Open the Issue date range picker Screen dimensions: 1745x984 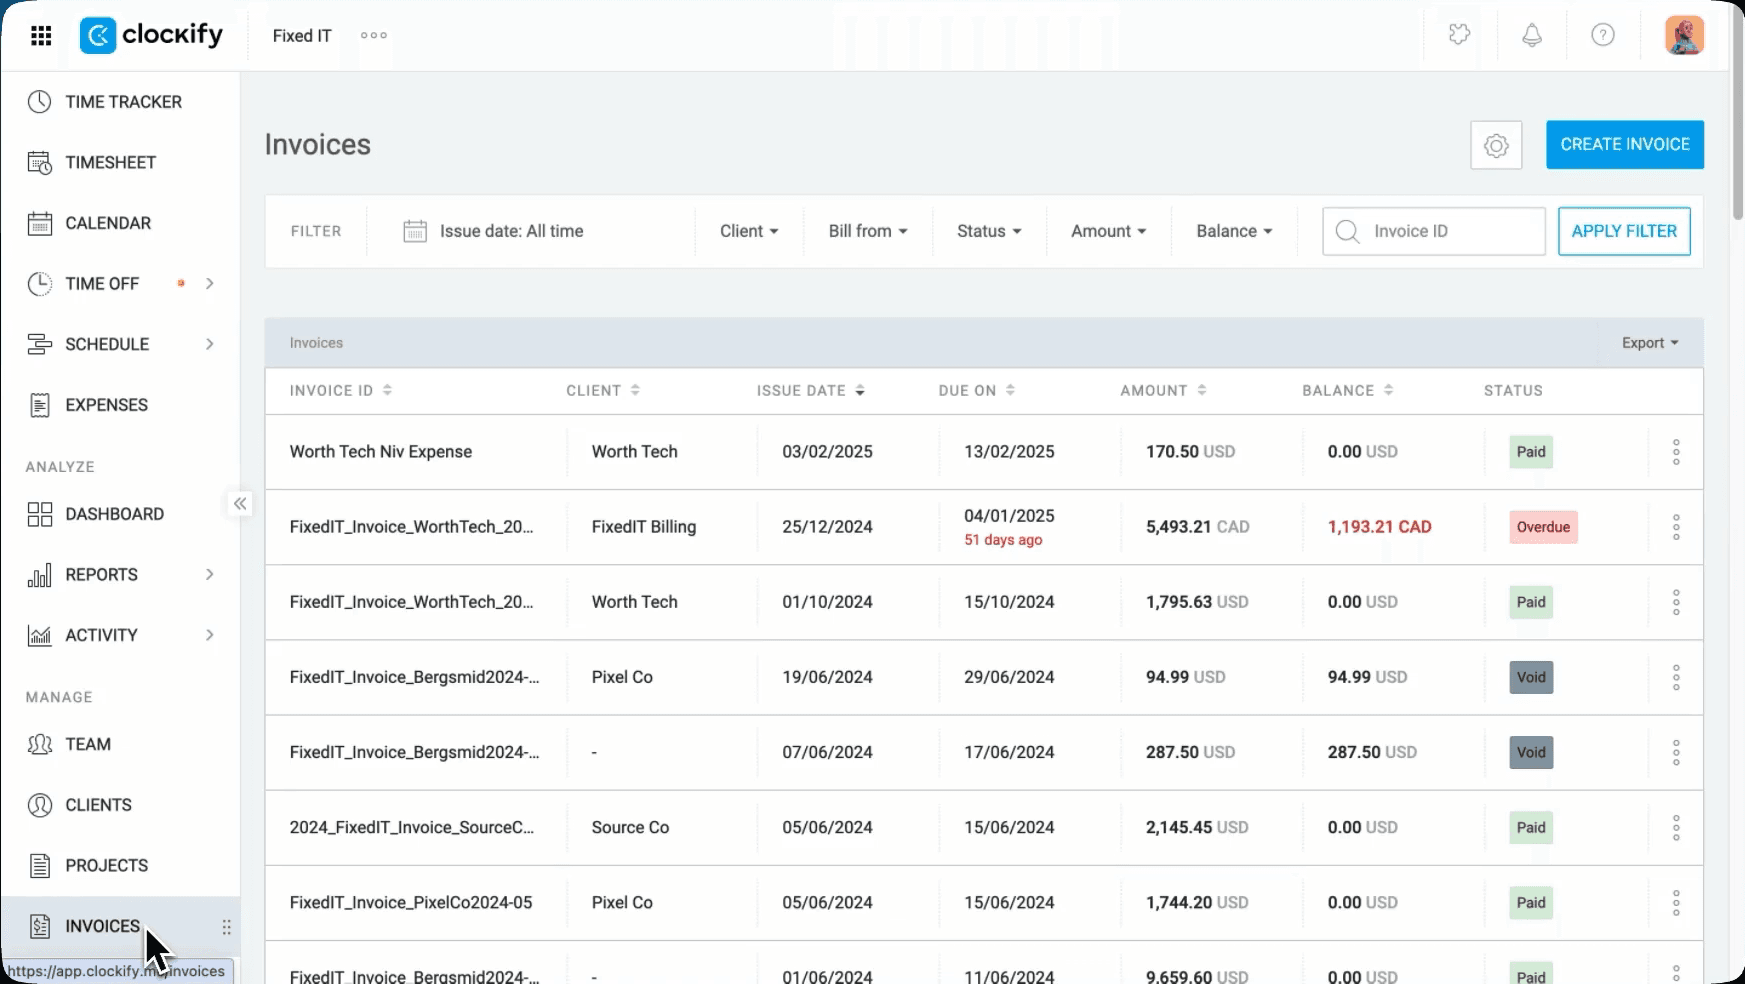click(x=493, y=231)
